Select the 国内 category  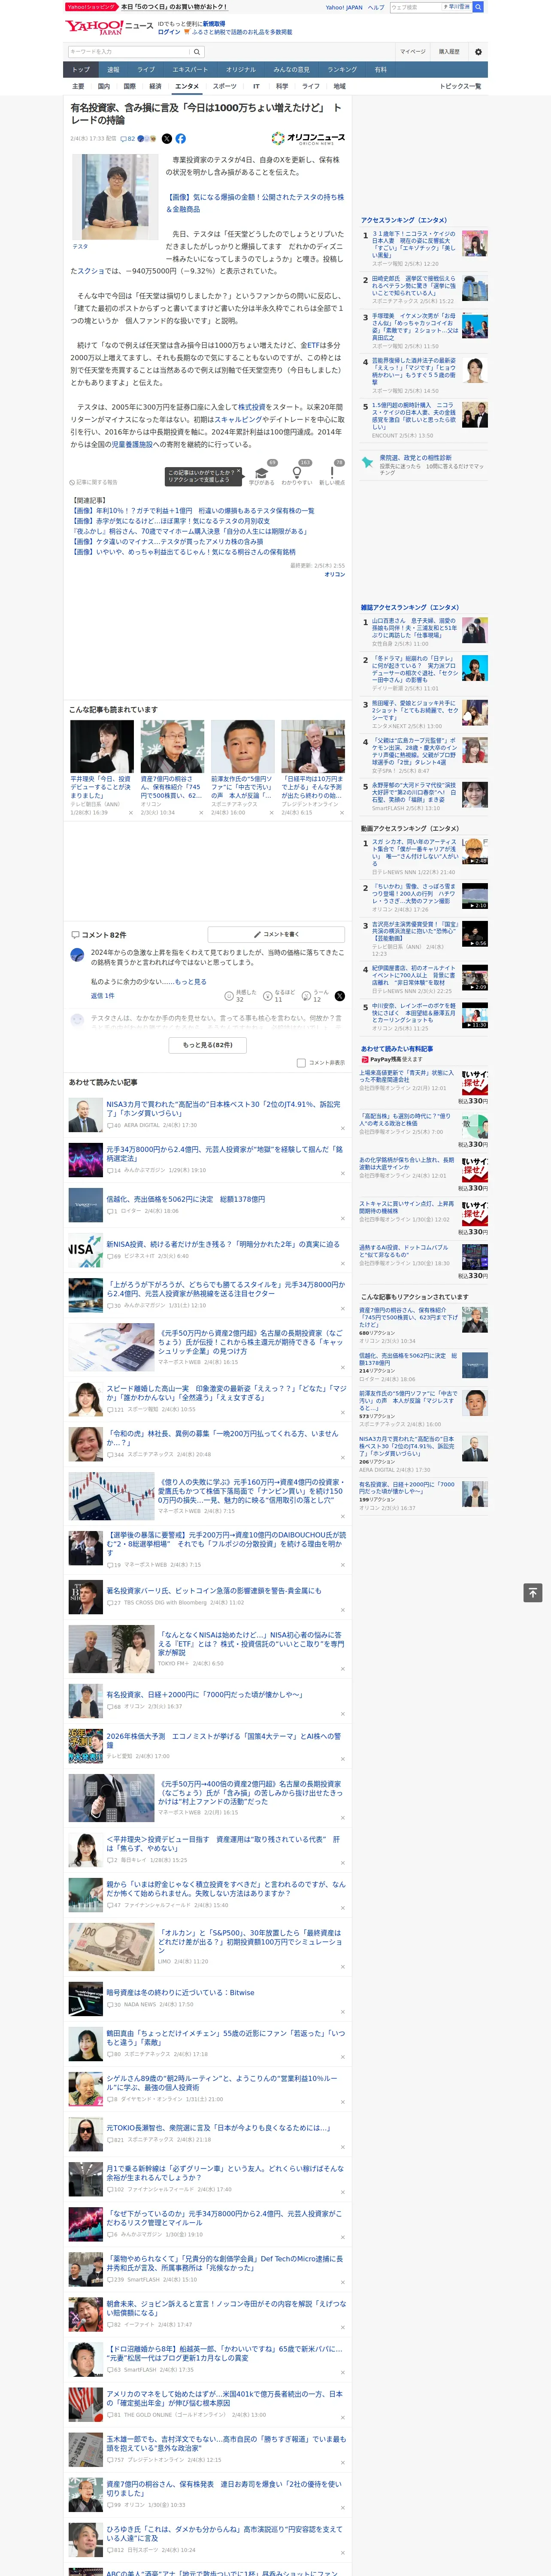[x=104, y=86]
